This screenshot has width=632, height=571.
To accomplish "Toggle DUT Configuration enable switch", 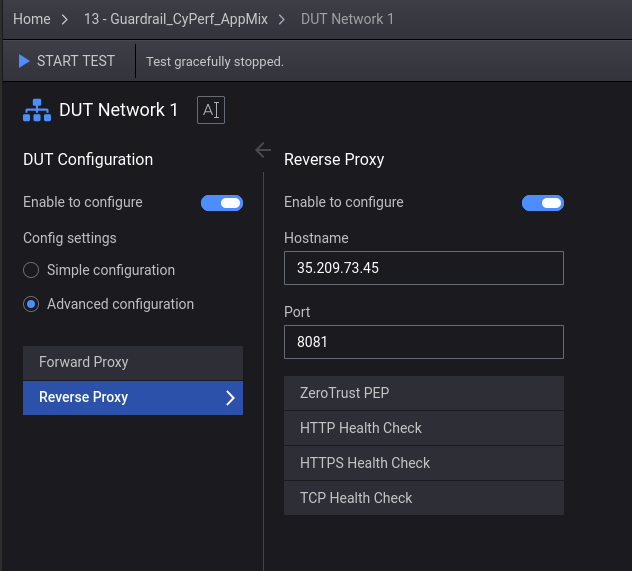I will point(222,203).
